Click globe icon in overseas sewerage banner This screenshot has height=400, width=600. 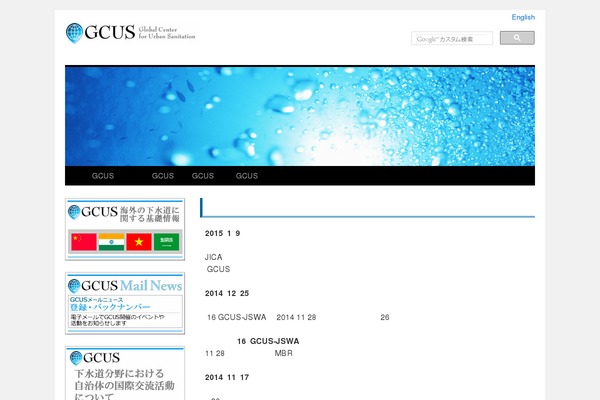tap(74, 212)
